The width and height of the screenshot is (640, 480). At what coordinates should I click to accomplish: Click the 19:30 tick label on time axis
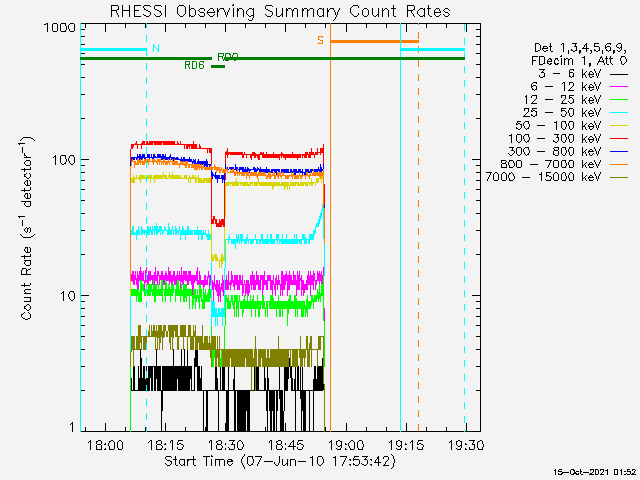pos(466,445)
